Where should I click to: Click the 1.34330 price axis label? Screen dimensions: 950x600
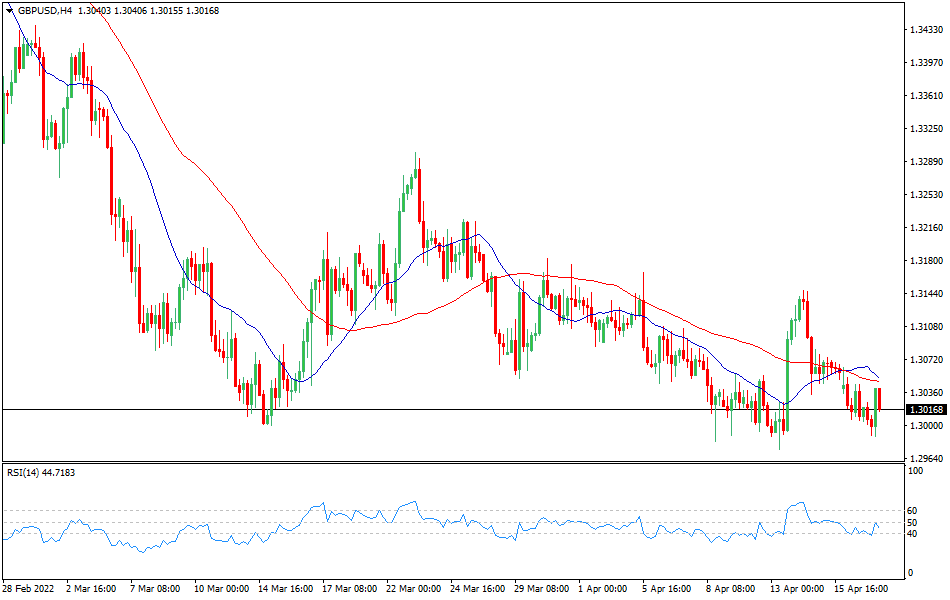925,30
